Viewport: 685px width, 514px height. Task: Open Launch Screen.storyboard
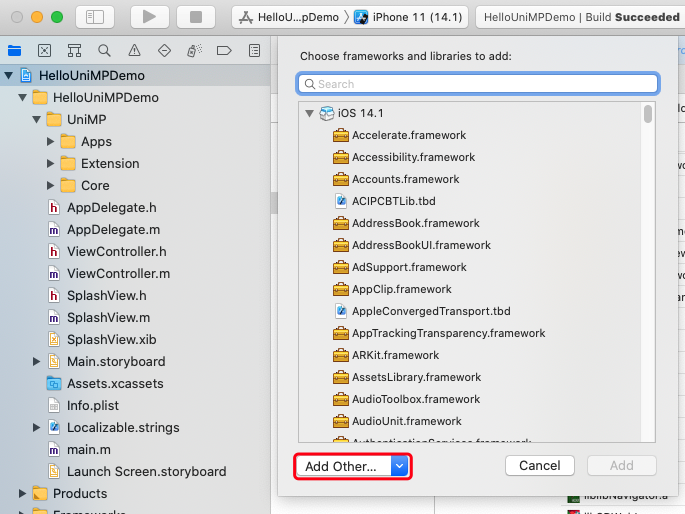pyautogui.click(x=137, y=472)
